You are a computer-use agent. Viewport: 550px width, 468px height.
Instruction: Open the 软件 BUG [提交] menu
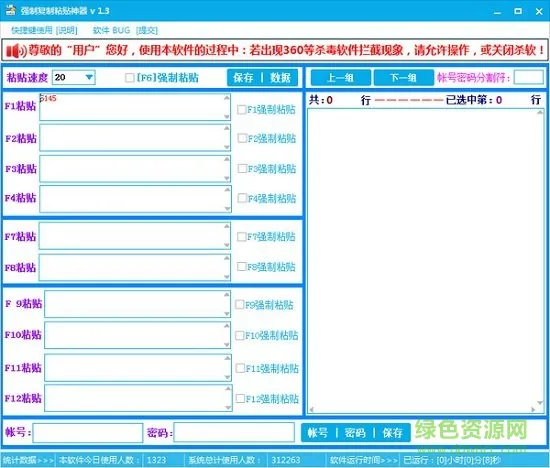[x=125, y=30]
